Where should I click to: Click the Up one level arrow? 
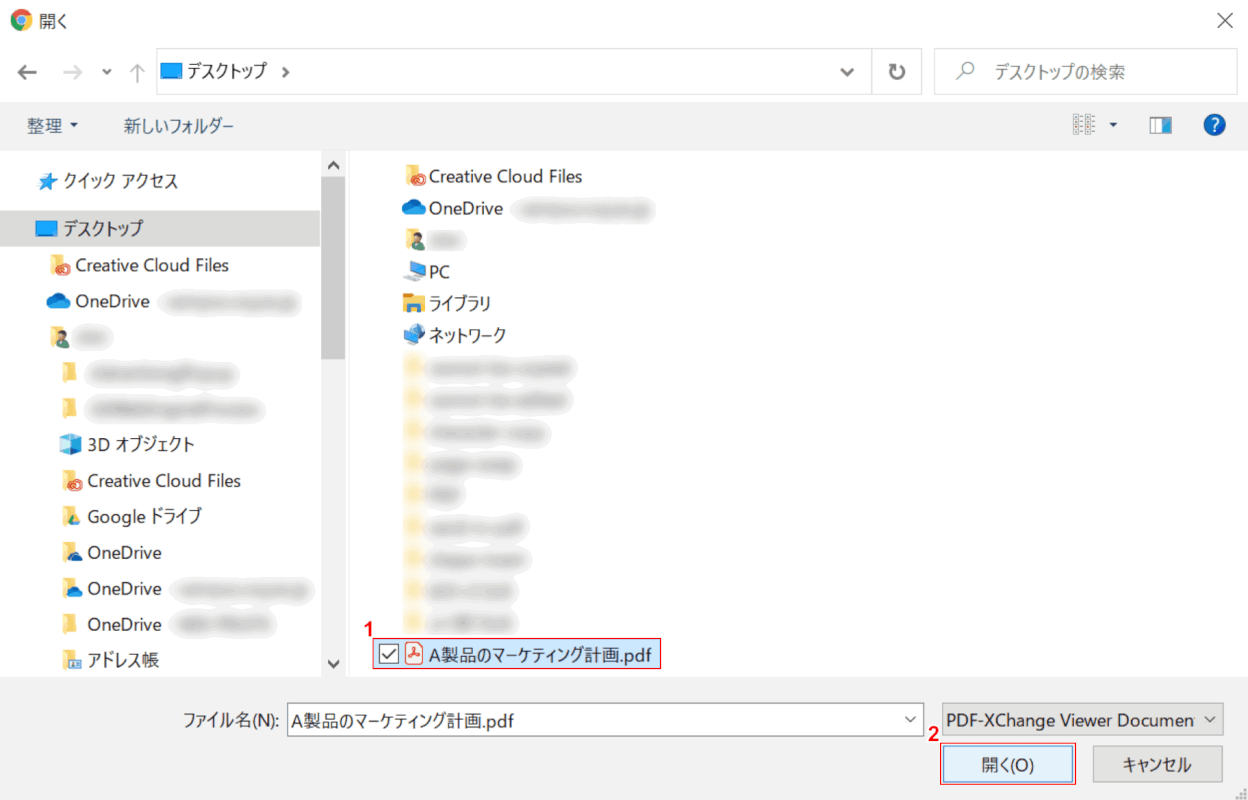pyautogui.click(x=137, y=72)
